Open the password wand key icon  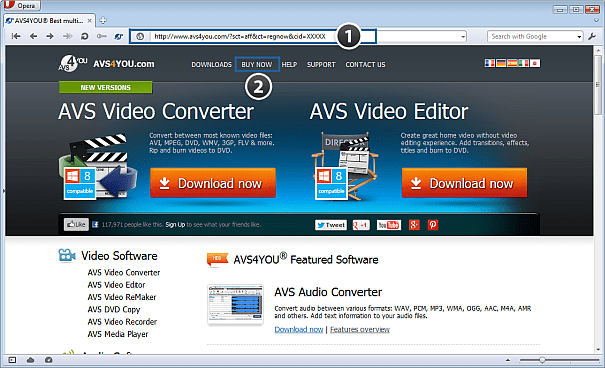pos(101,36)
